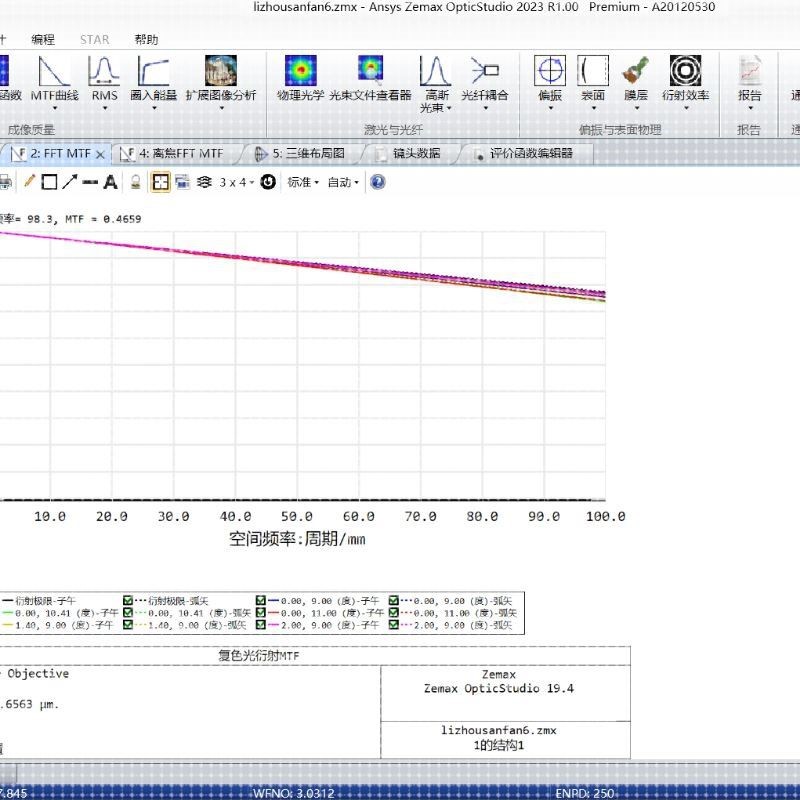Expand the 3 x 4 grid dropdown
The width and height of the screenshot is (800, 800).
pyautogui.click(x=237, y=182)
